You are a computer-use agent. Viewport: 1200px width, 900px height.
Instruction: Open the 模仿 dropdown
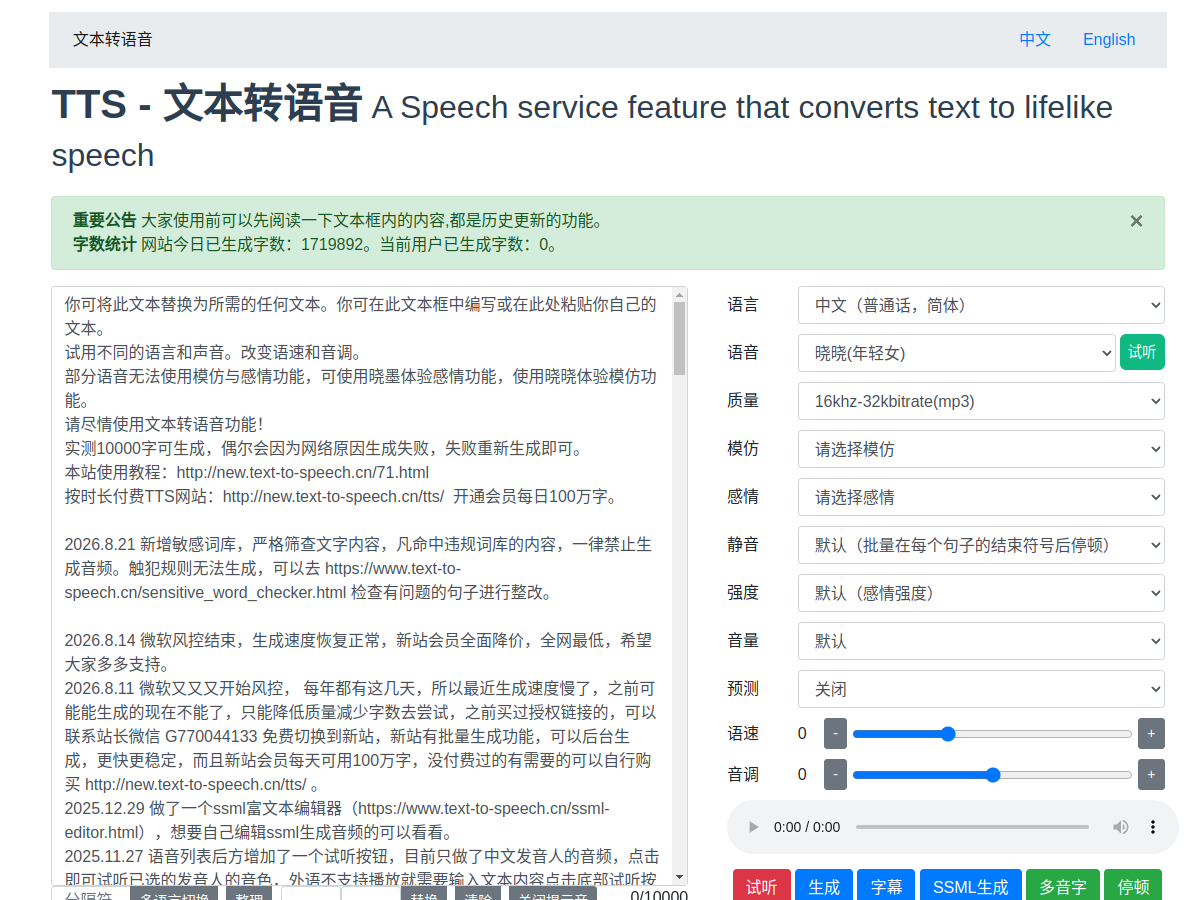[x=981, y=449]
